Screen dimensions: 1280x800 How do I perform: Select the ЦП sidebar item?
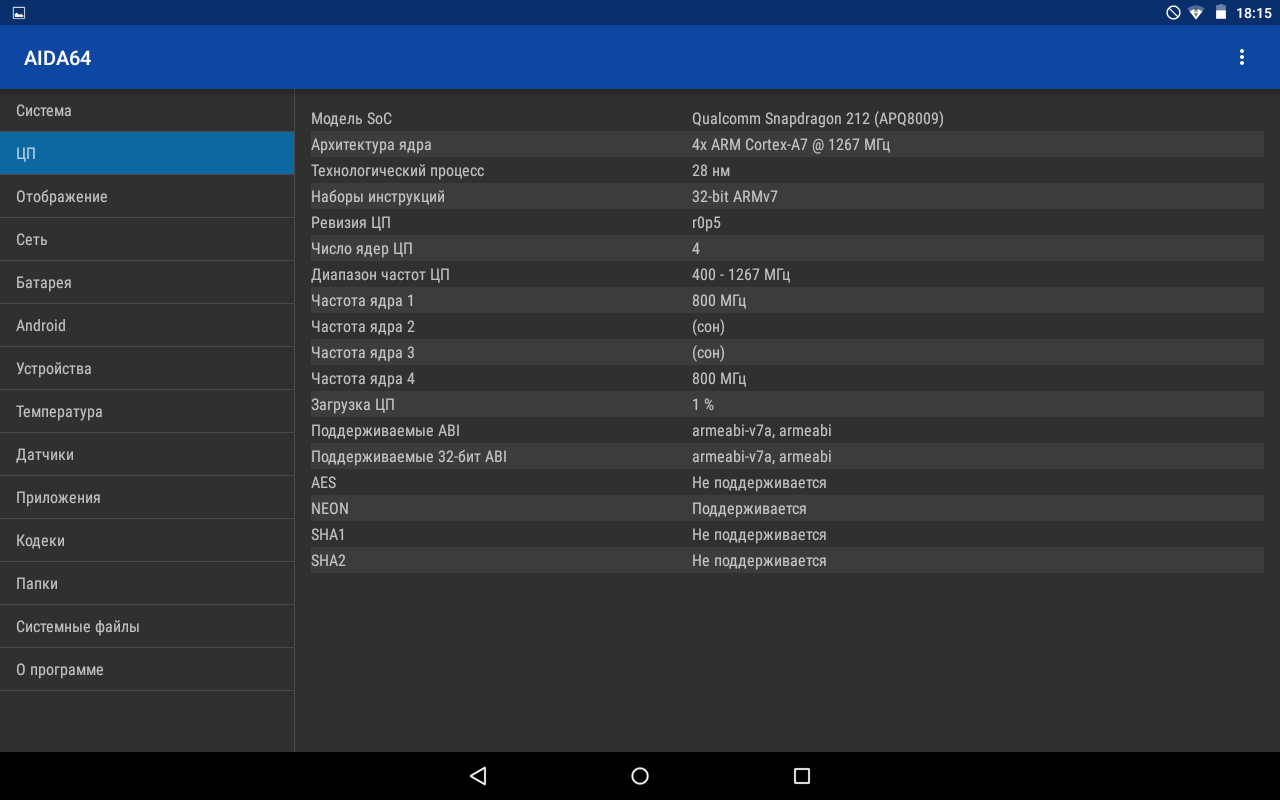[147, 154]
